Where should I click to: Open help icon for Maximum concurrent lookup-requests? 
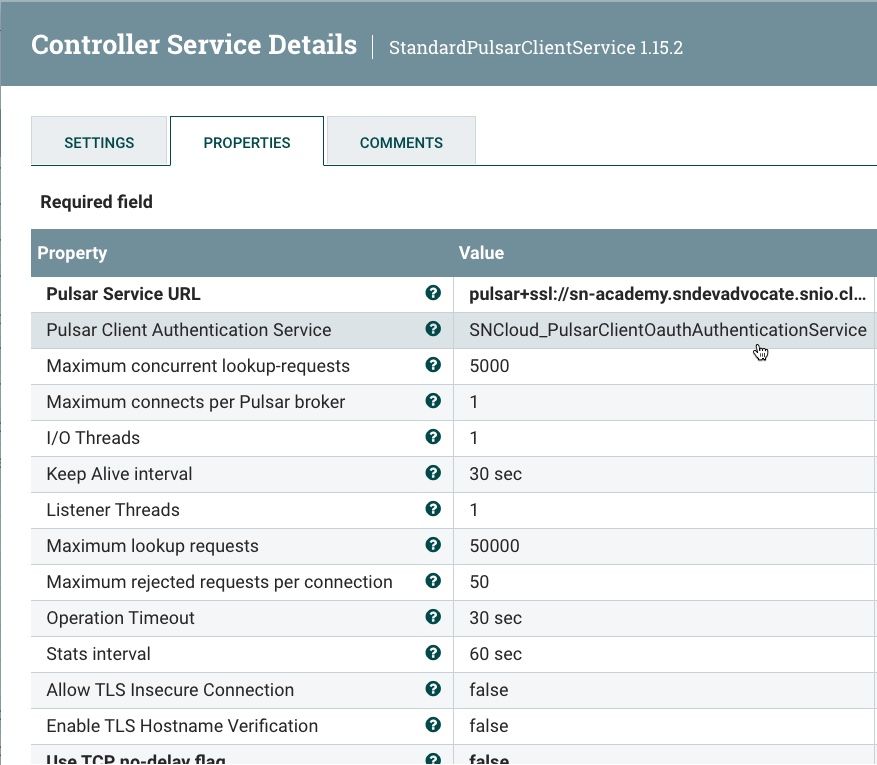[433, 365]
